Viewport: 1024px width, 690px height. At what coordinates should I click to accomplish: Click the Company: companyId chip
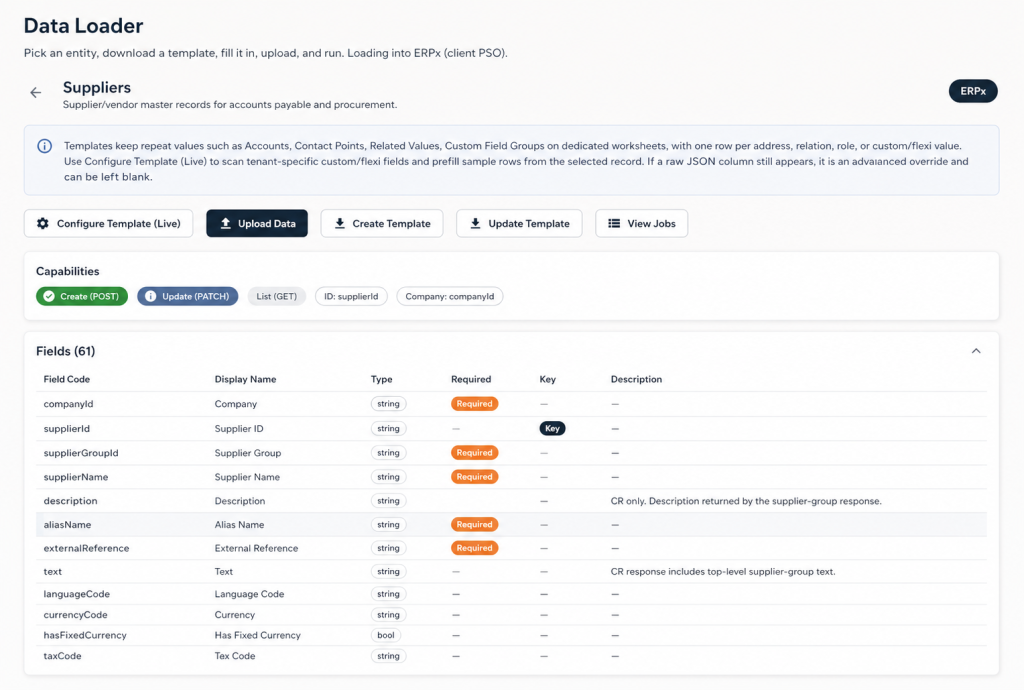tap(449, 296)
